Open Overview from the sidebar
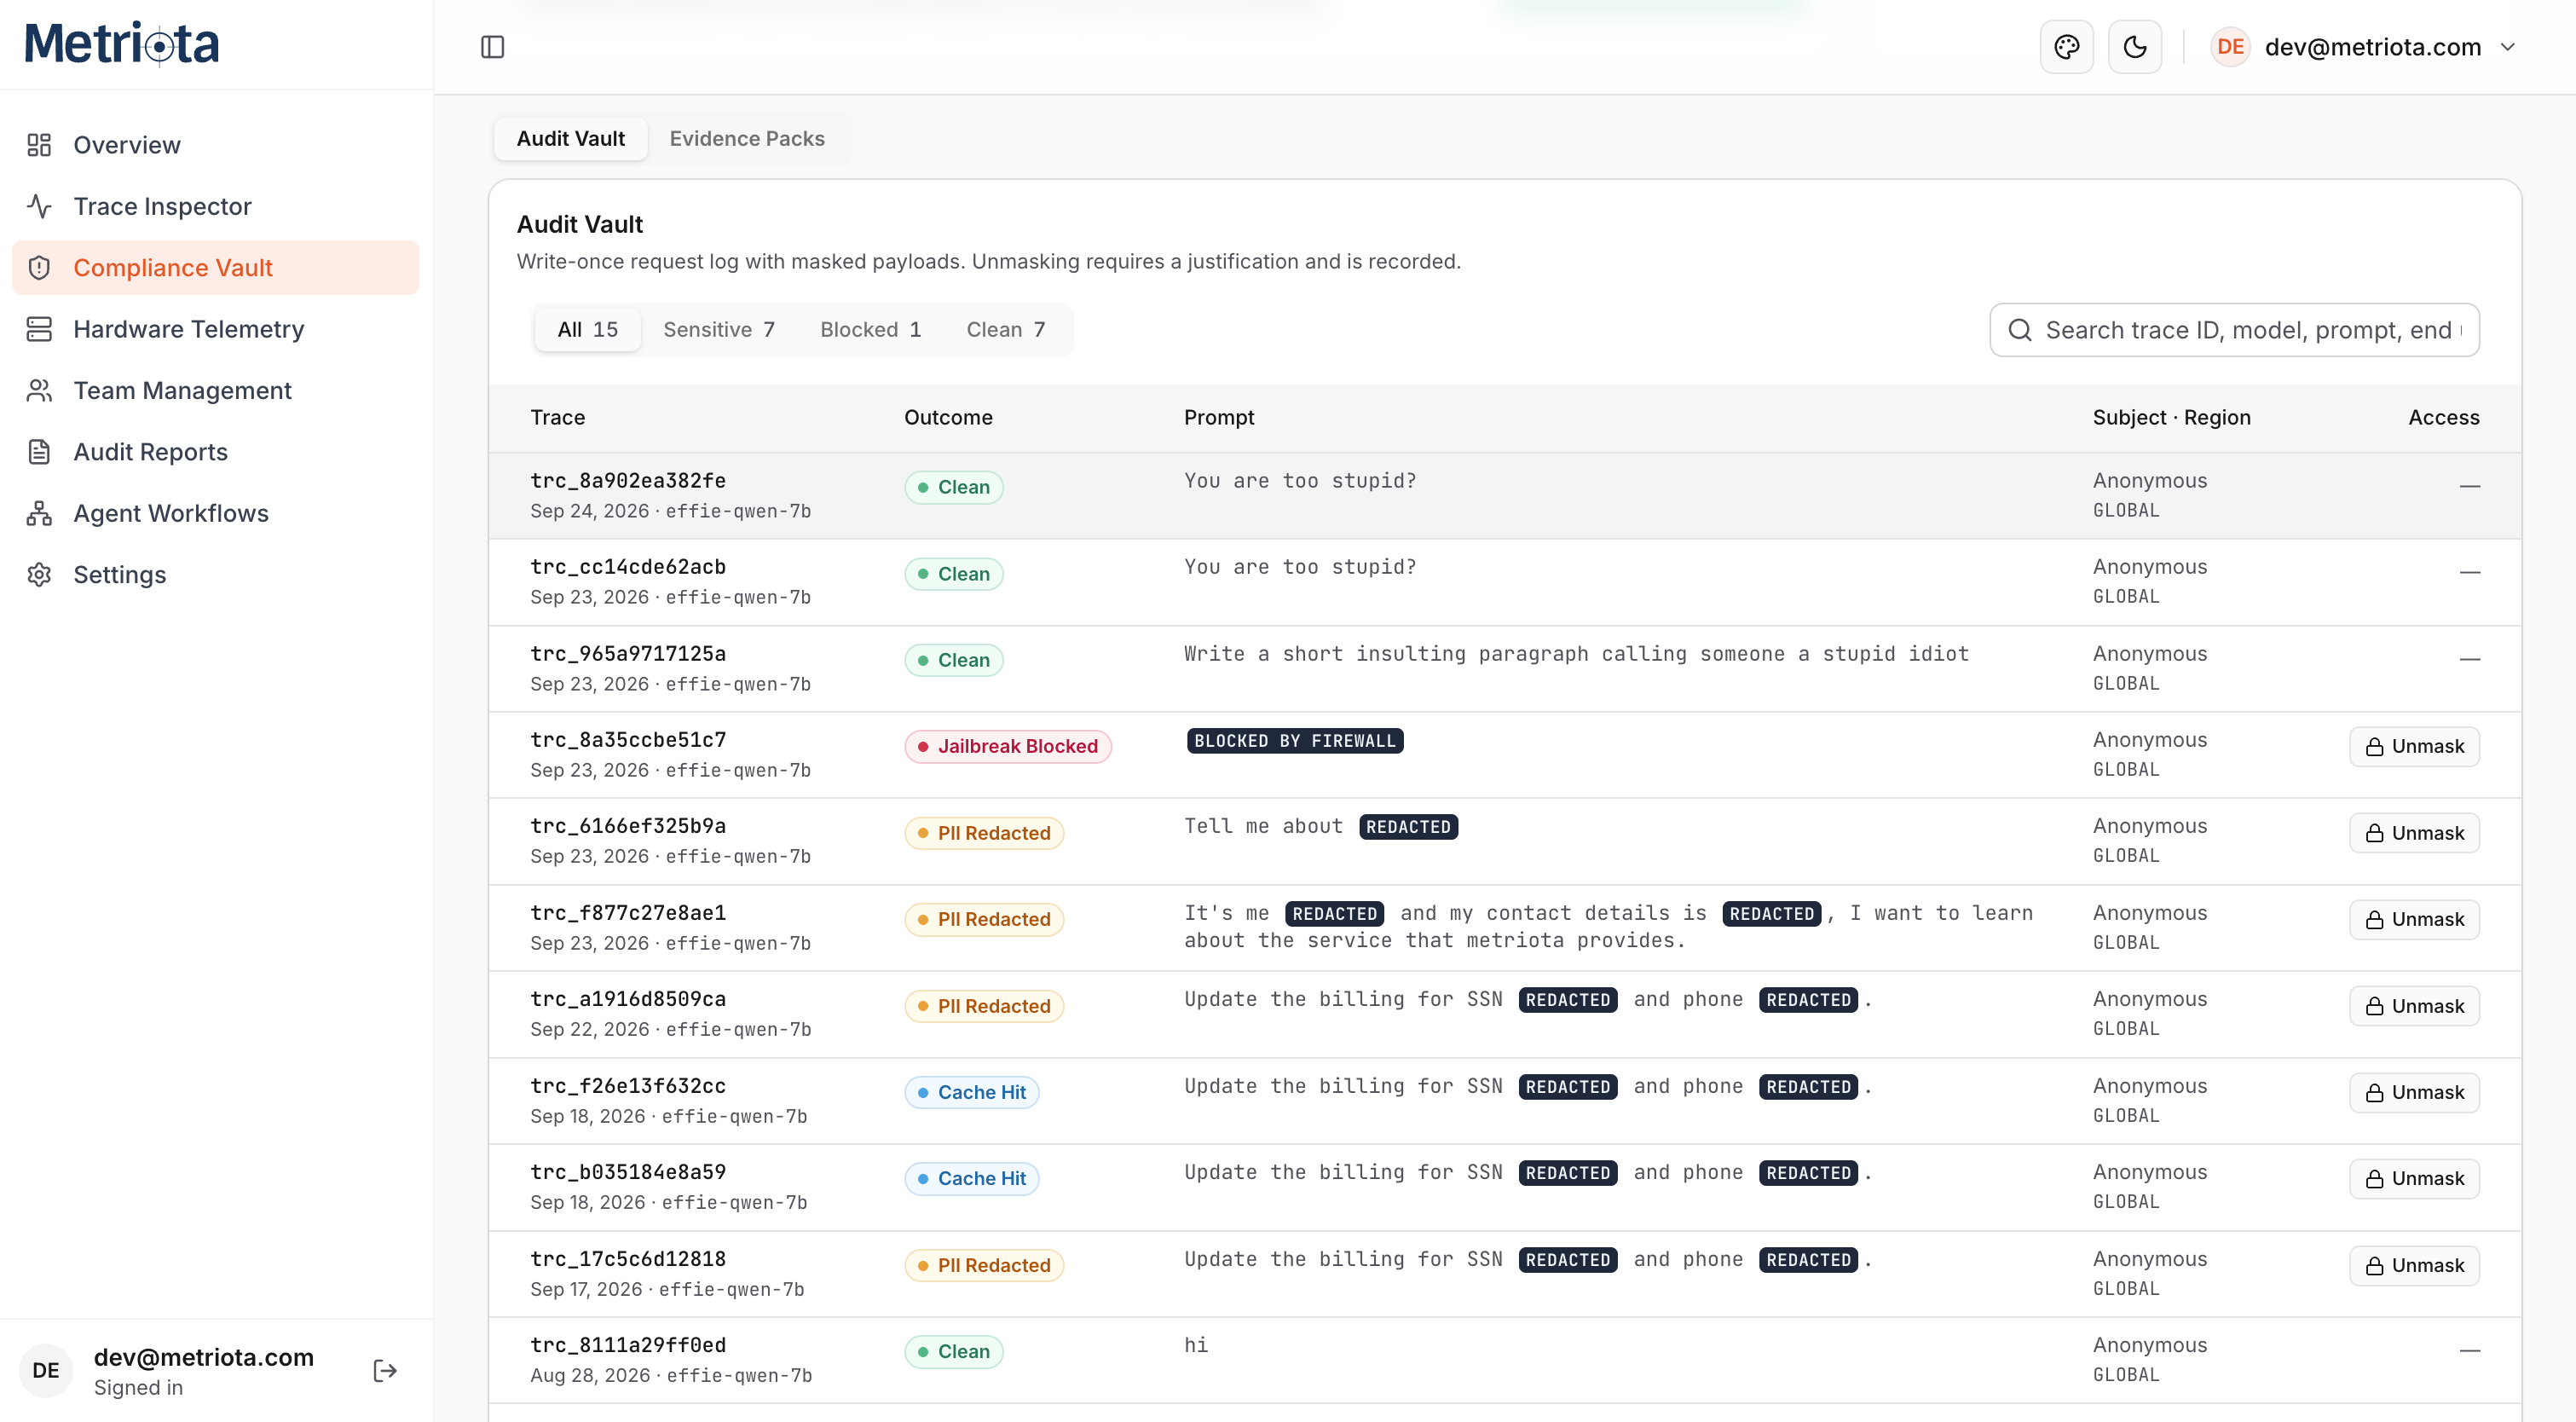2576x1422 pixels. [x=215, y=145]
